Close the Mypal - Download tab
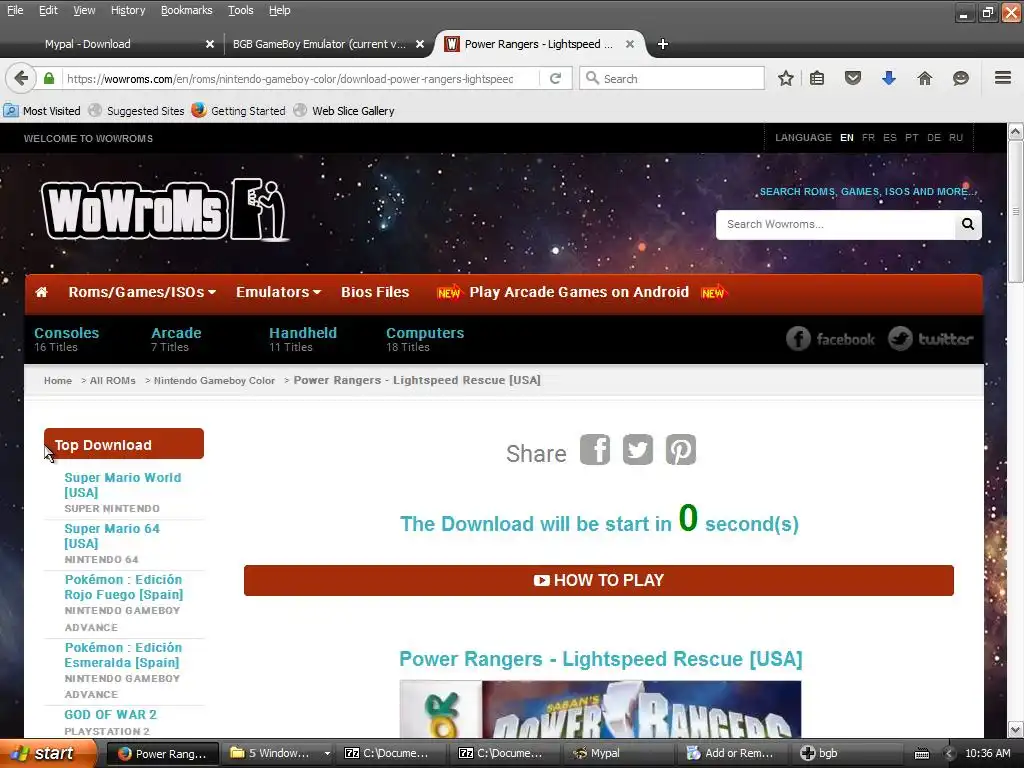1024x768 pixels. [210, 44]
